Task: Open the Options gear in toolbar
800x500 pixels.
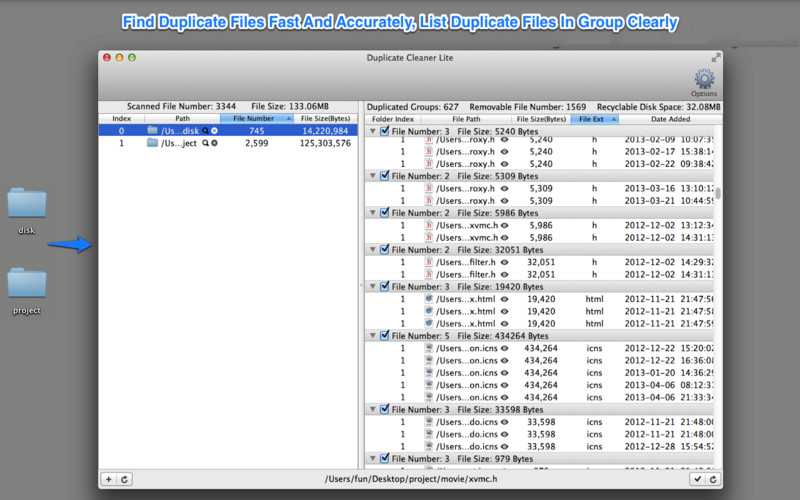Action: (704, 79)
